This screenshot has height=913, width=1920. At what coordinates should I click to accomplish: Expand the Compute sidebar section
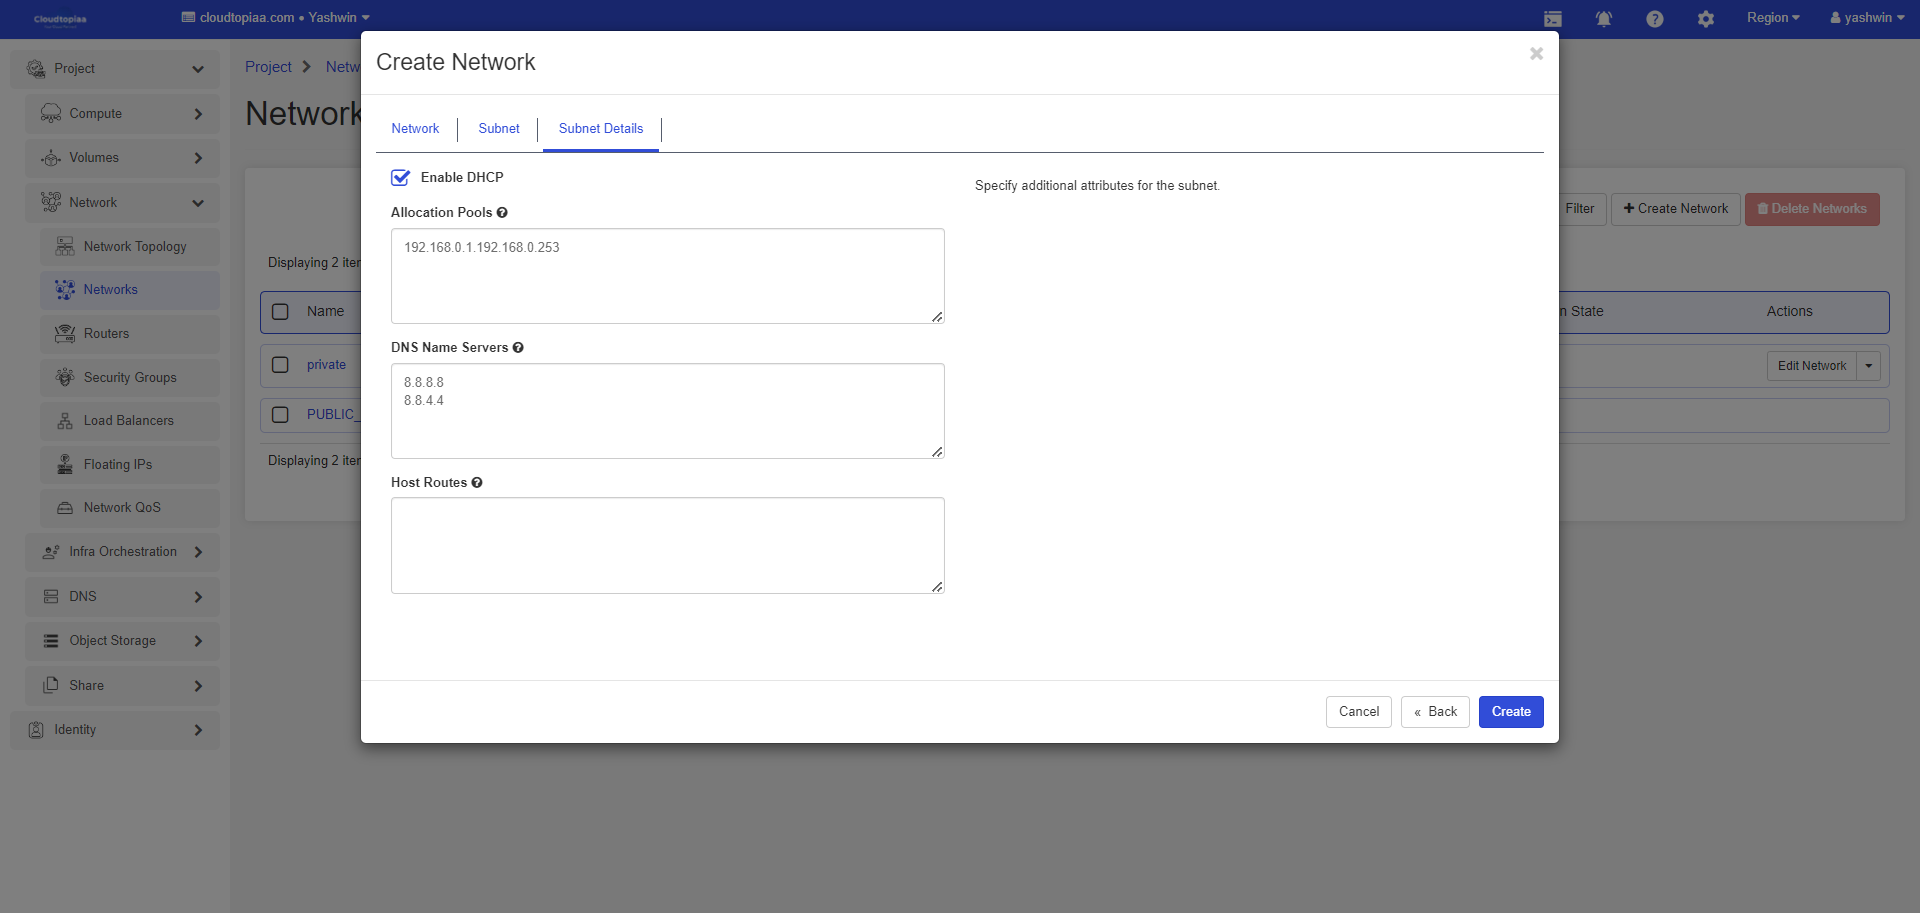coord(122,114)
